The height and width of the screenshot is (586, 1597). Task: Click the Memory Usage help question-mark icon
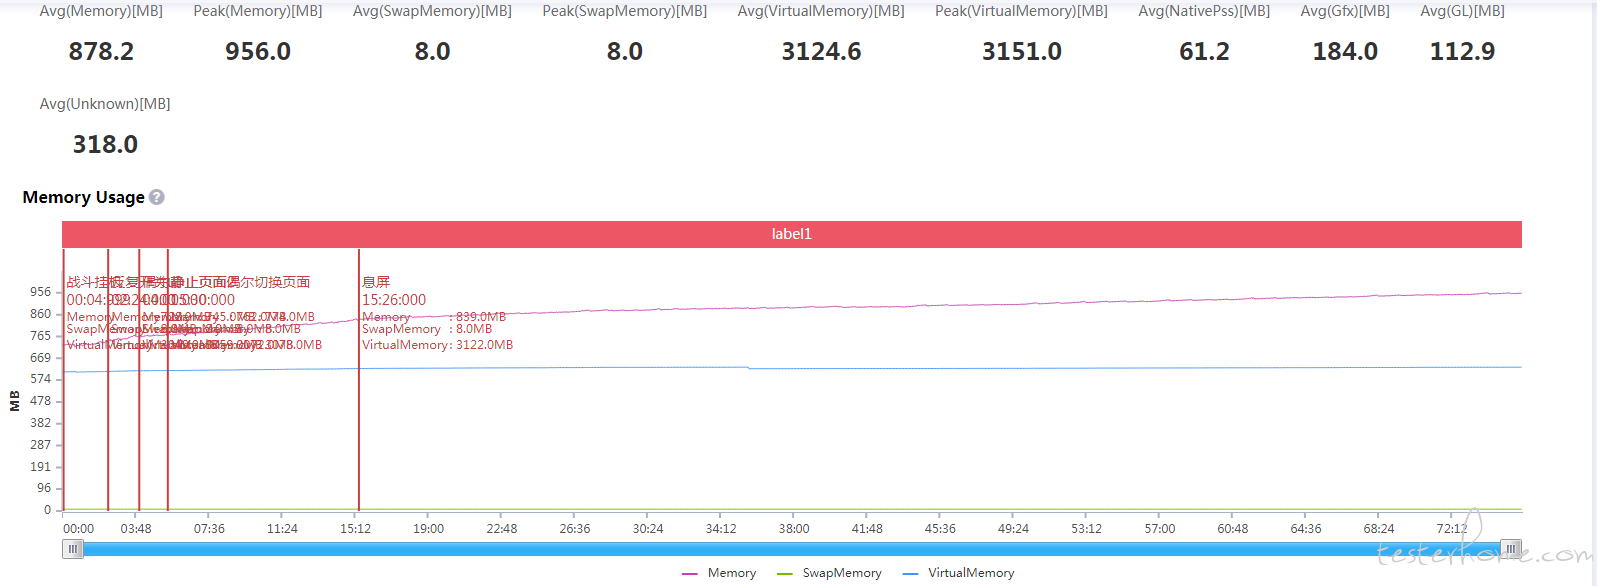click(157, 198)
